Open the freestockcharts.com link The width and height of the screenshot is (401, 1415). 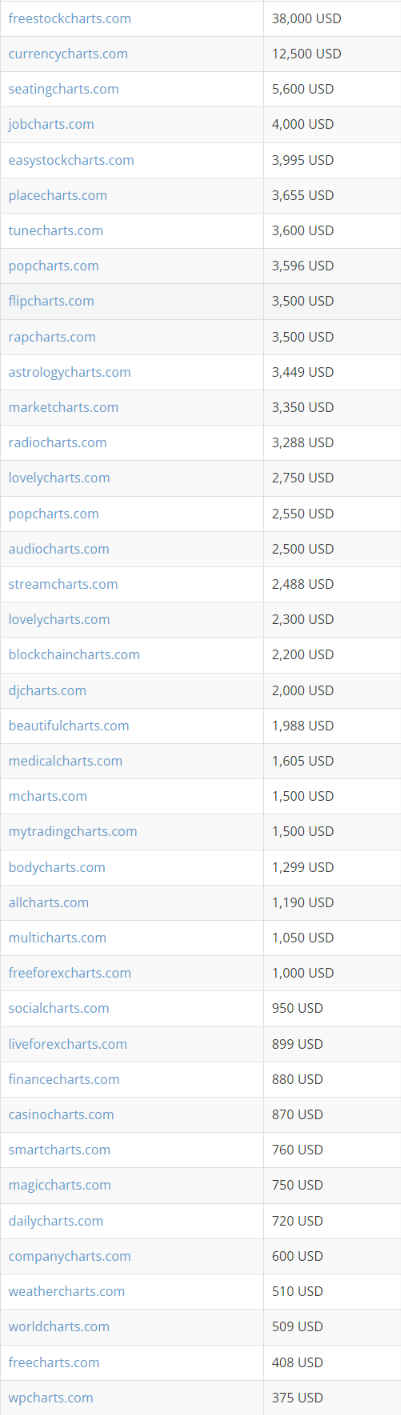(69, 19)
